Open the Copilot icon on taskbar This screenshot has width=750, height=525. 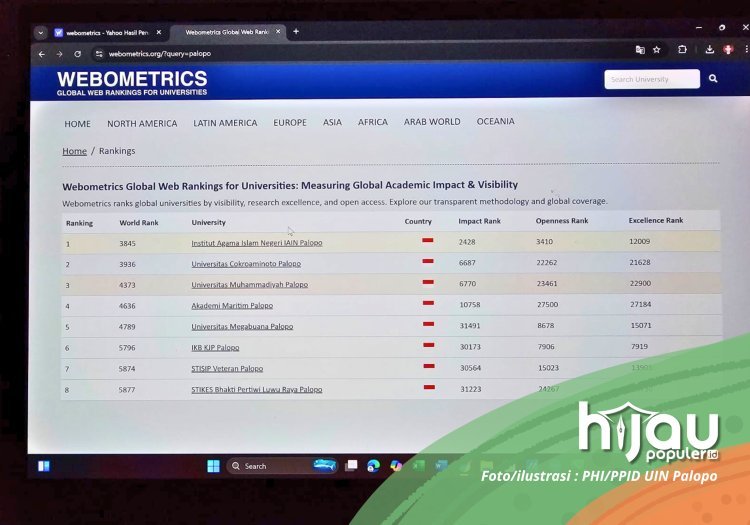tap(396, 466)
